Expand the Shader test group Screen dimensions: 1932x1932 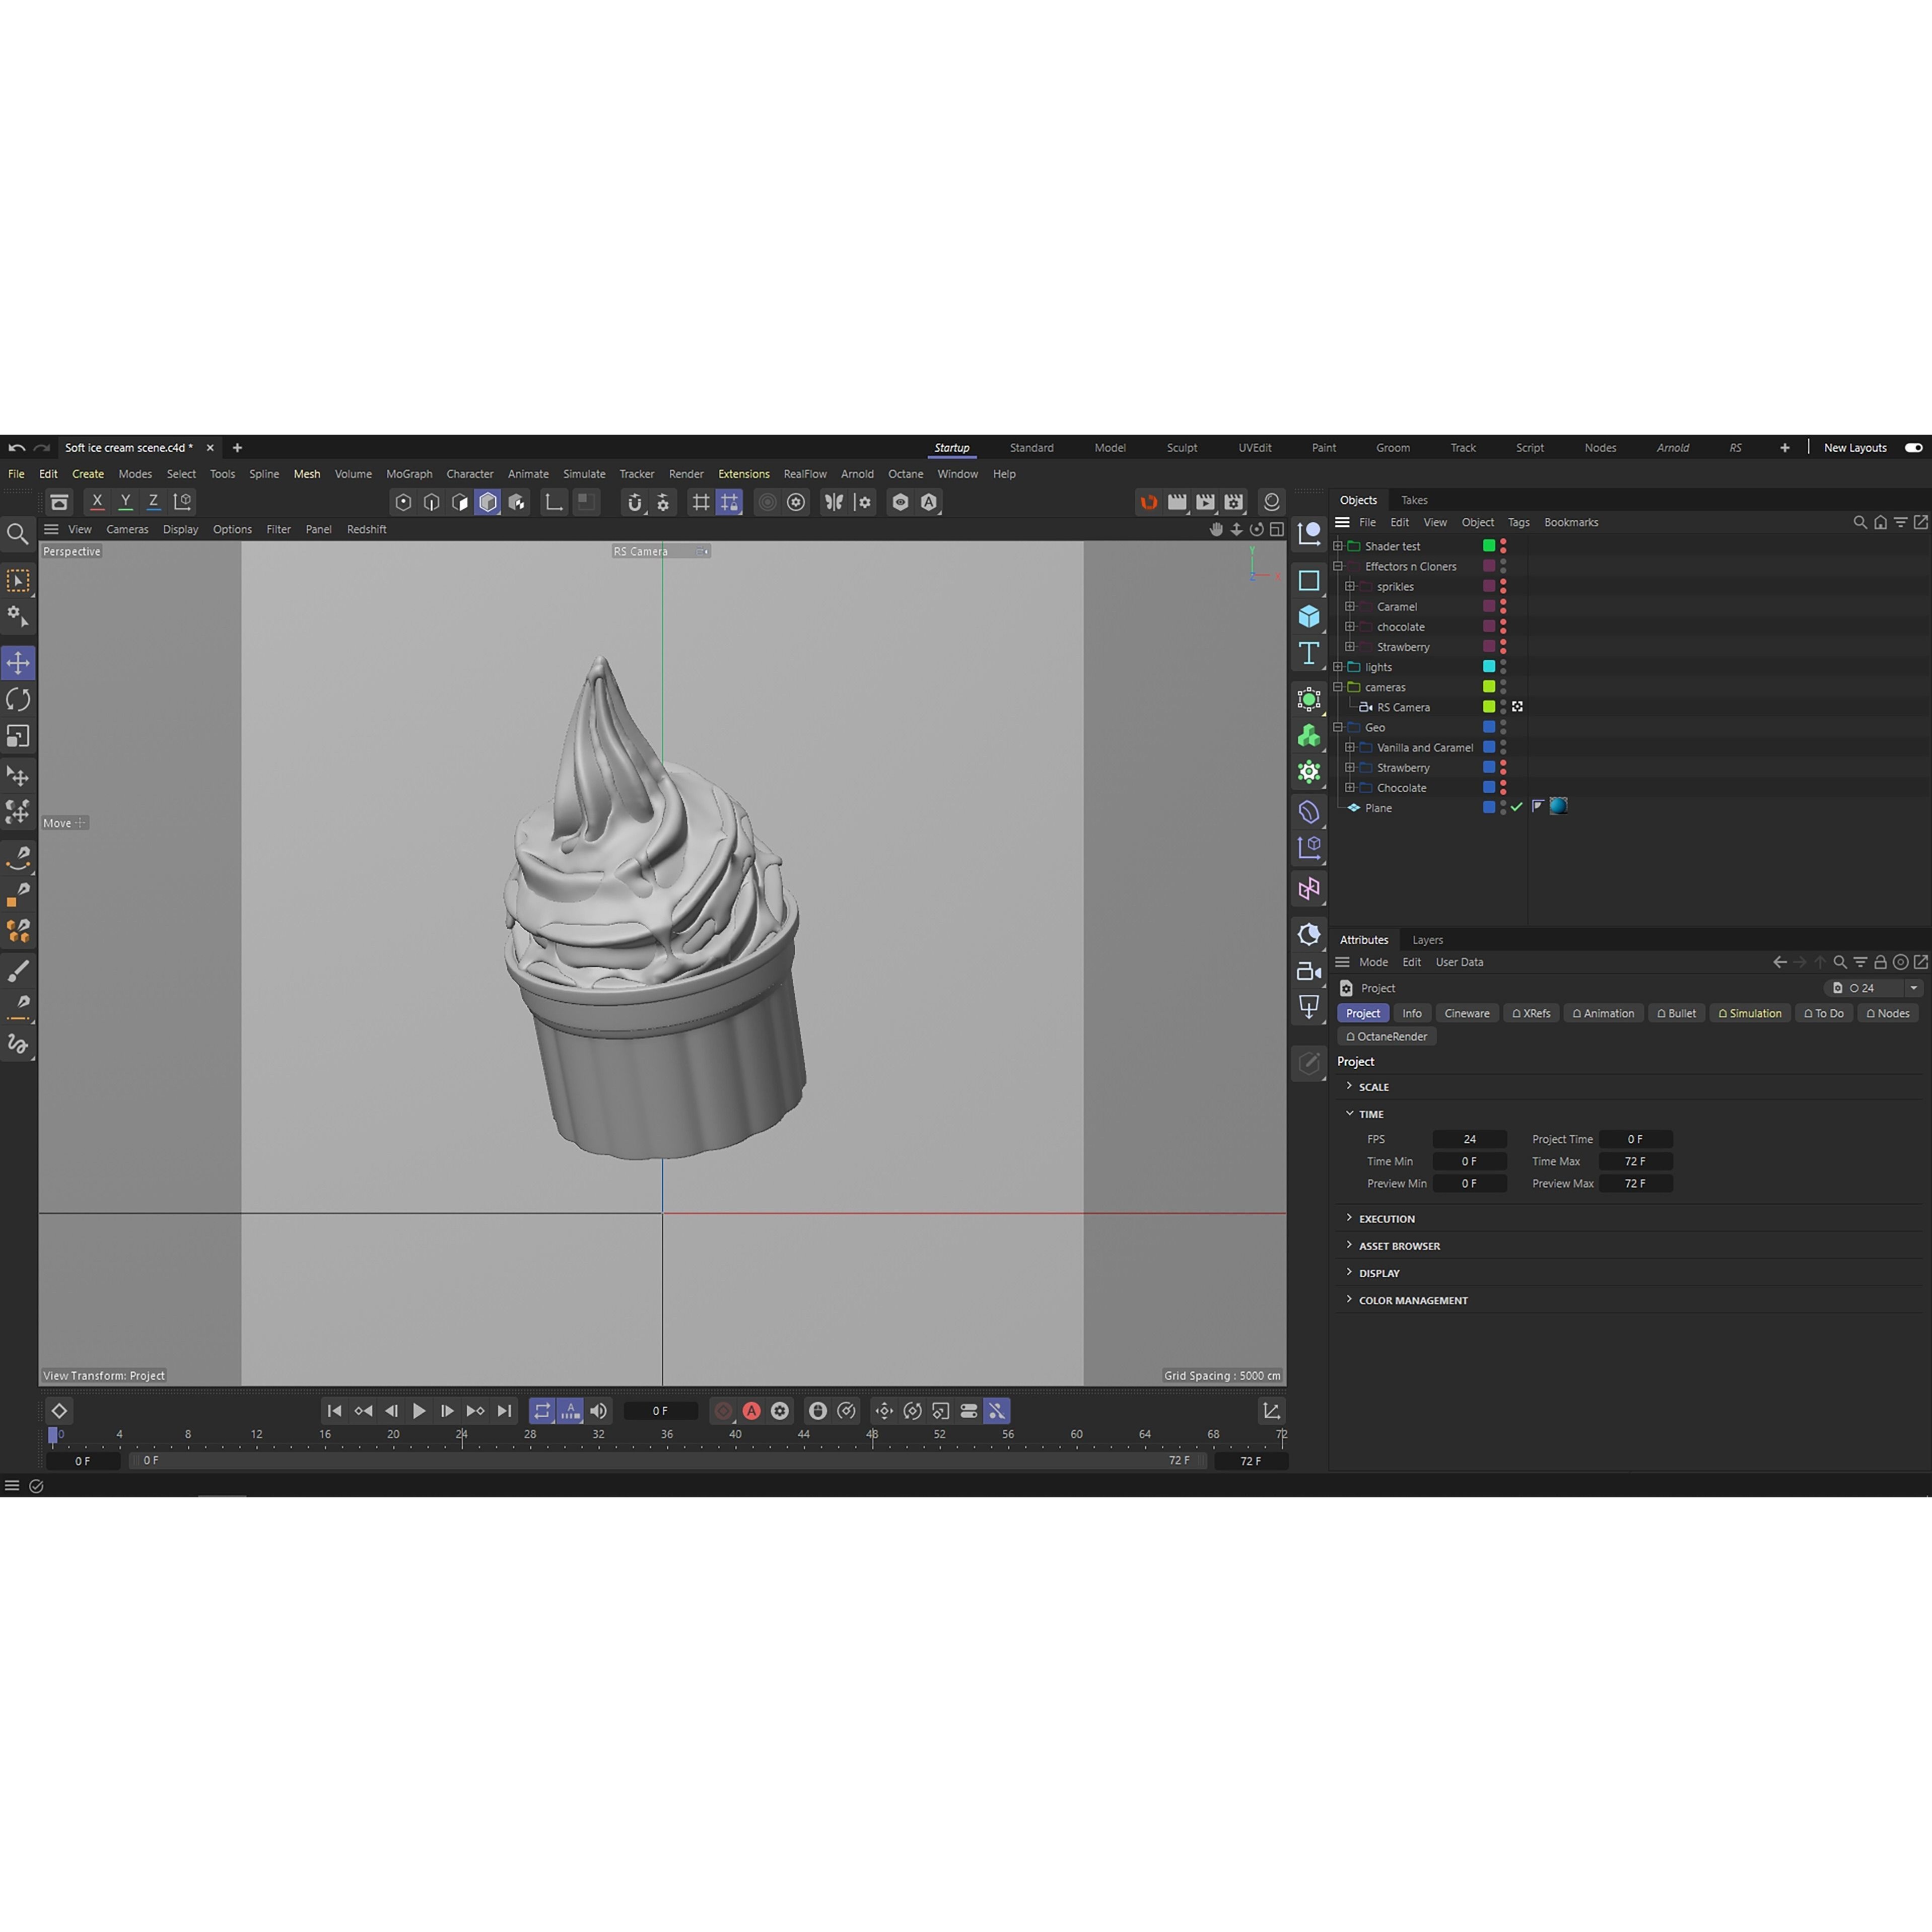pyautogui.click(x=1338, y=546)
